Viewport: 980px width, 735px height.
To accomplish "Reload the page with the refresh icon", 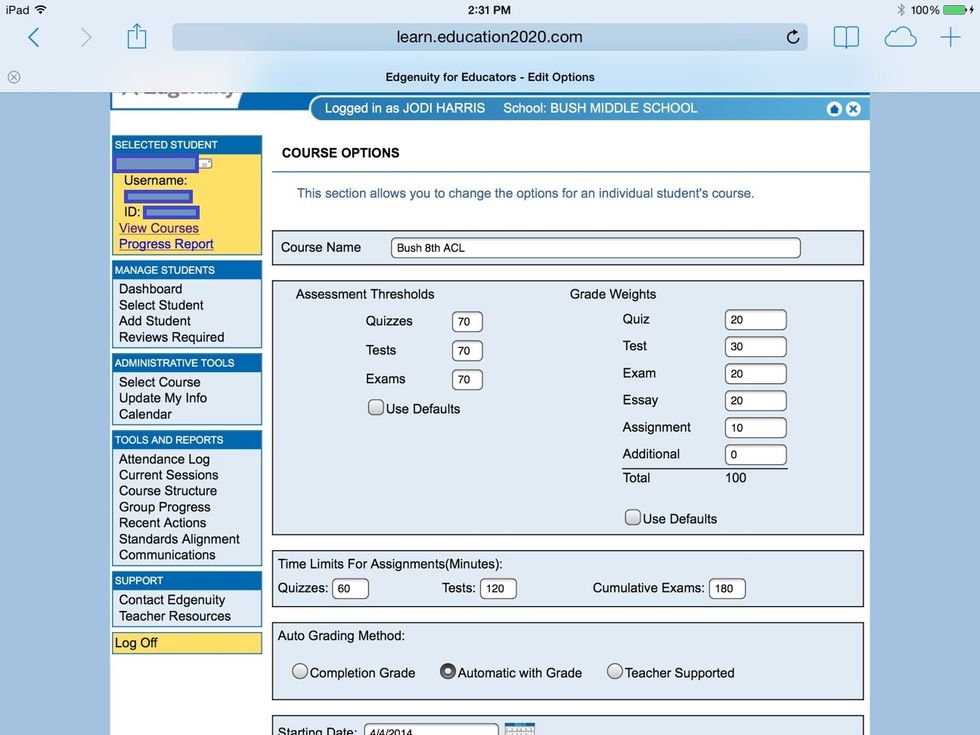I will (x=793, y=37).
